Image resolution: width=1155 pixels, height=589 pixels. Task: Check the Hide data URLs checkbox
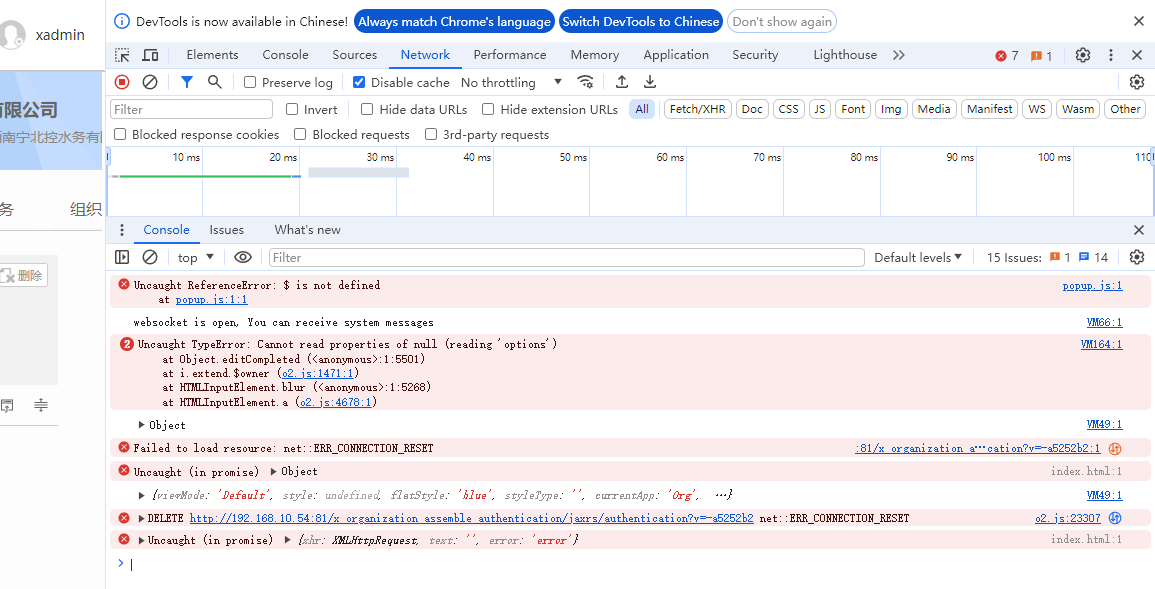point(367,109)
